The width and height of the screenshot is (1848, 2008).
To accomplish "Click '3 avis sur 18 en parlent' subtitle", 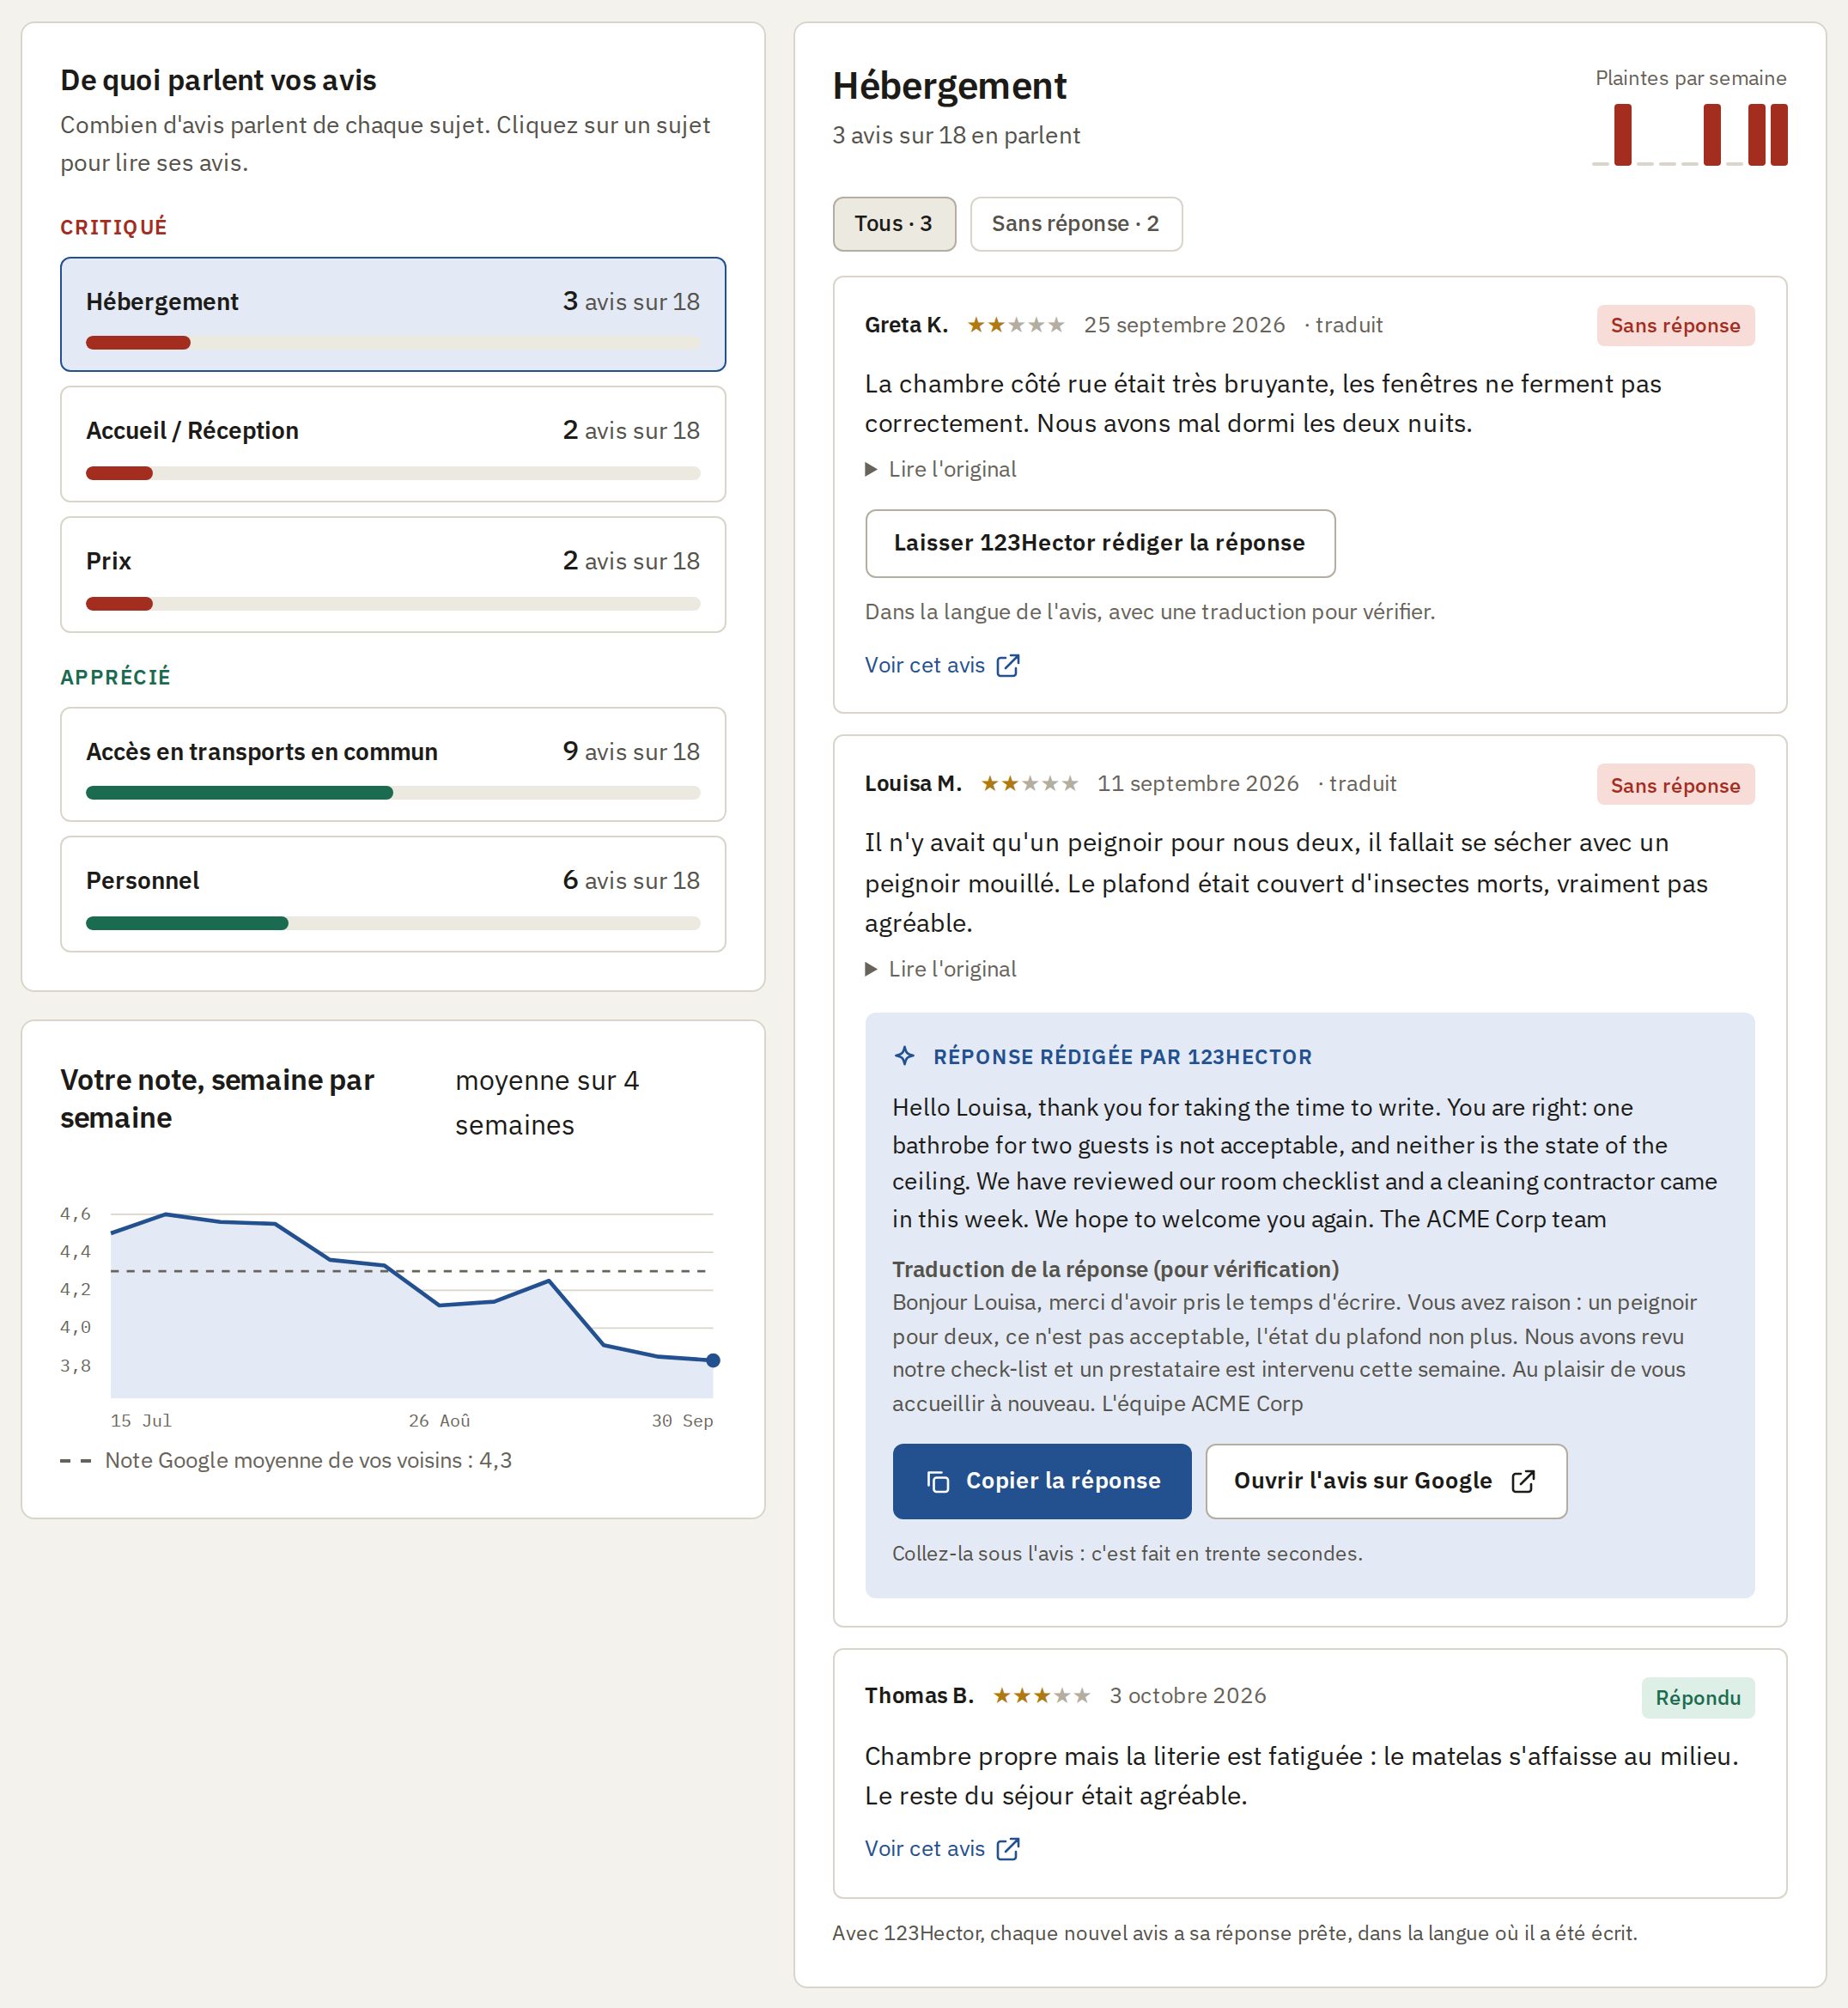I will pos(956,135).
